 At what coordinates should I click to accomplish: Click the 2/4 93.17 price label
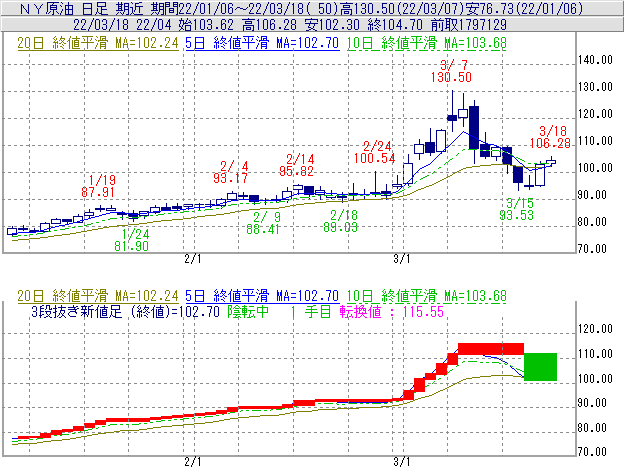(x=232, y=172)
